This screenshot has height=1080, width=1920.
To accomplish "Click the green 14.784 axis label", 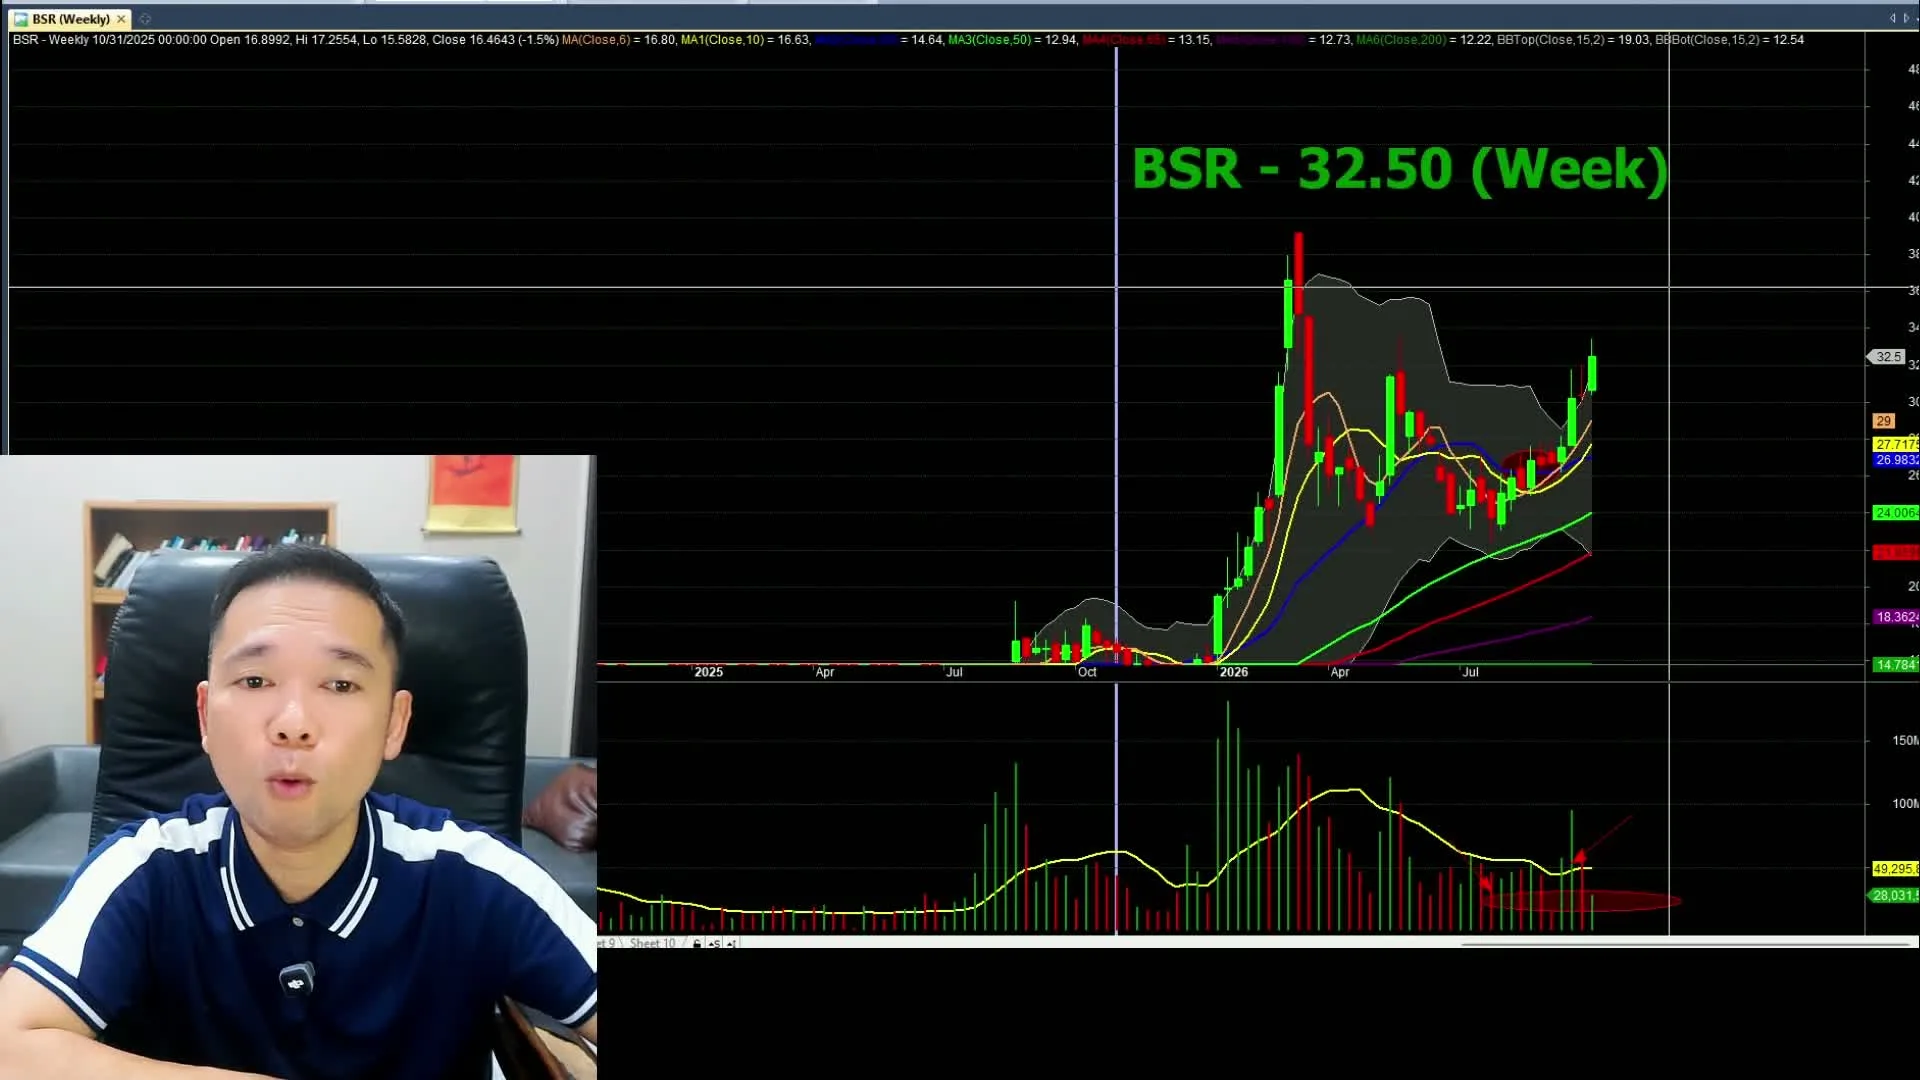I will click(x=1896, y=665).
